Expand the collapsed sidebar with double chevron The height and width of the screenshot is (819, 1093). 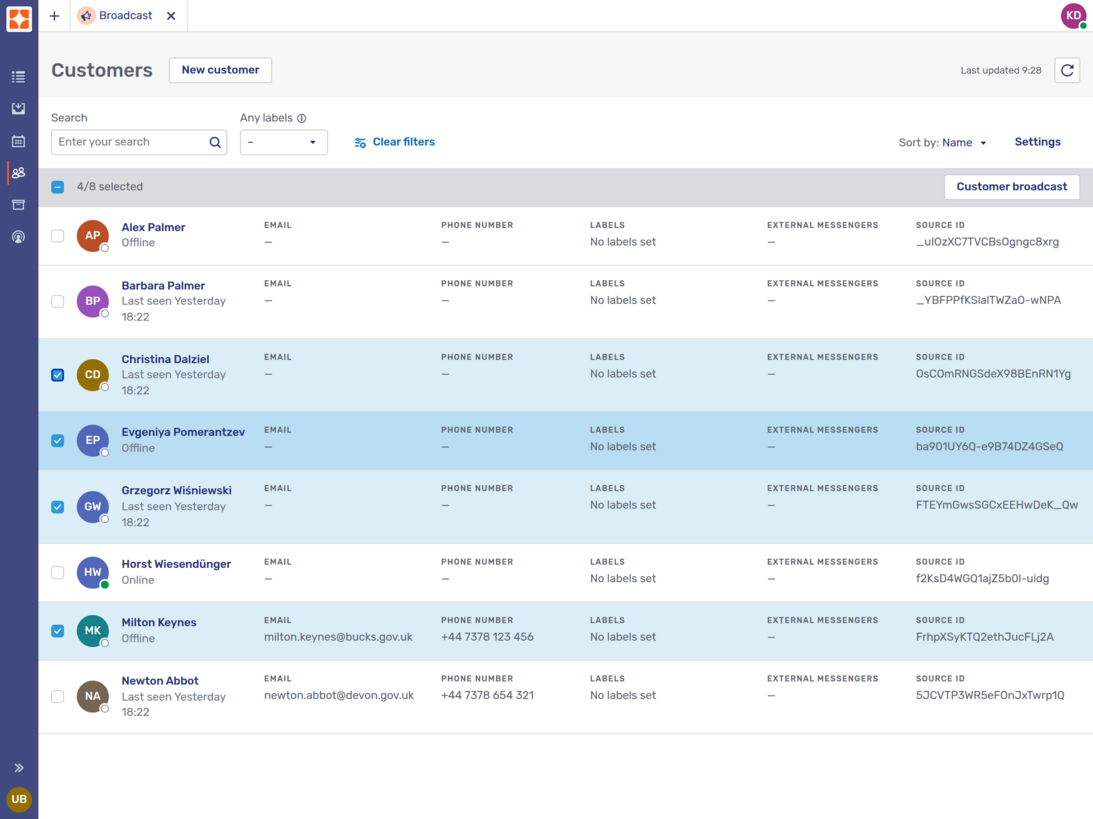(18, 767)
